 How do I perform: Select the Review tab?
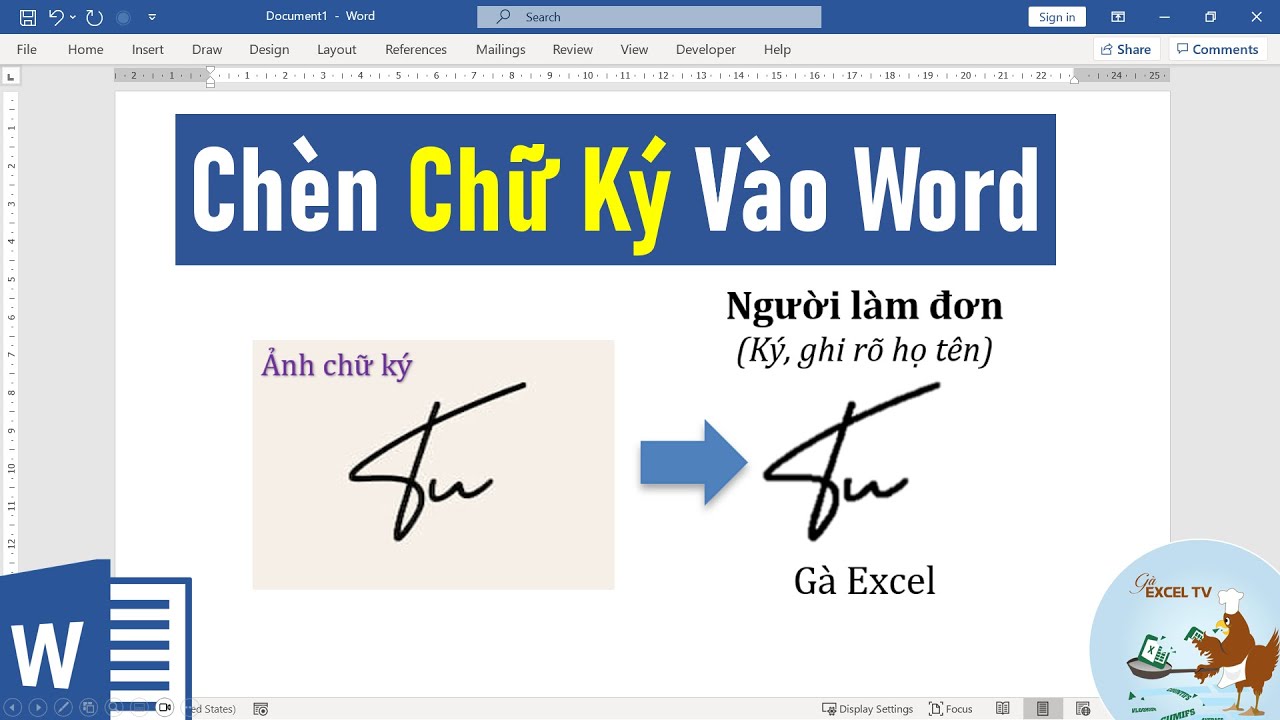(x=572, y=49)
